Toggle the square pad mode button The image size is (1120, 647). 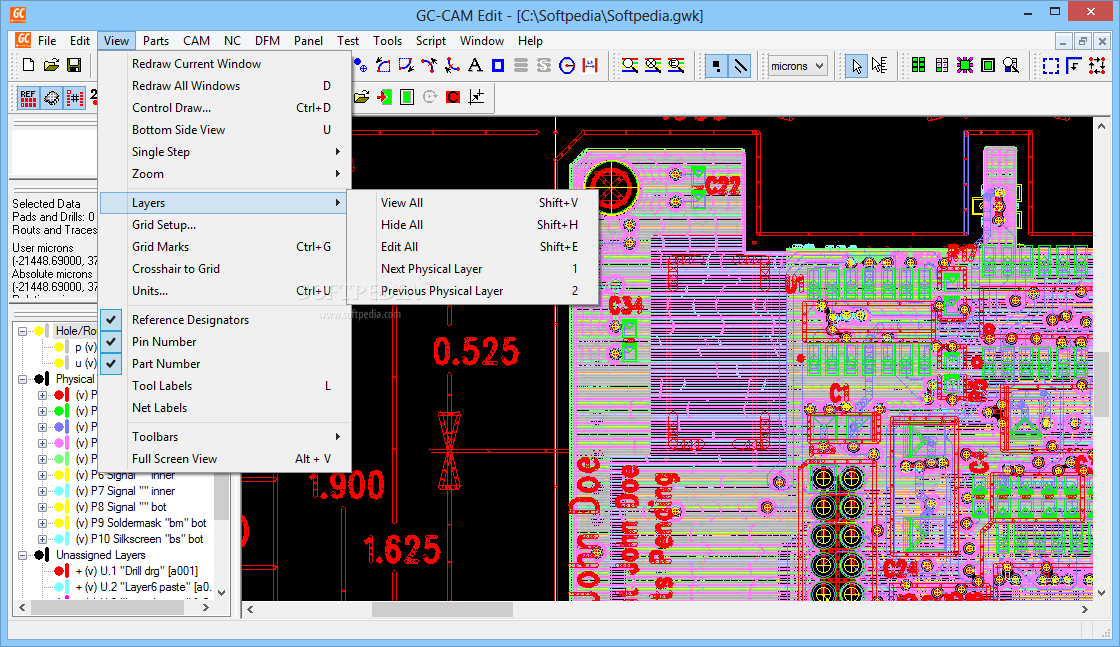pyautogui.click(x=716, y=66)
